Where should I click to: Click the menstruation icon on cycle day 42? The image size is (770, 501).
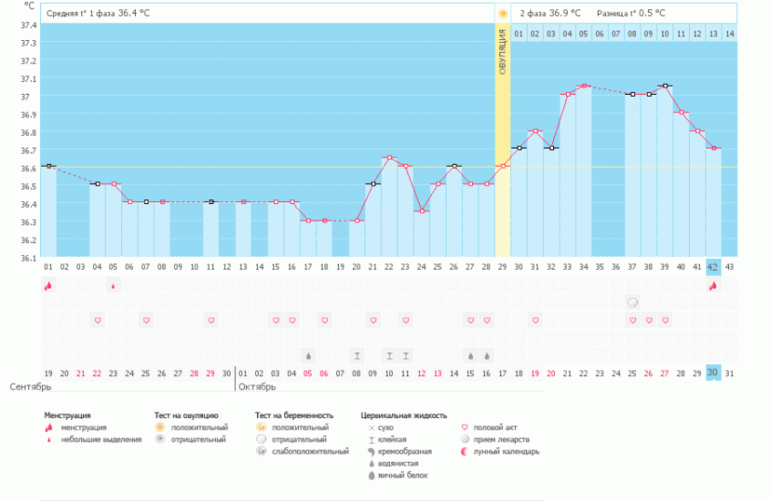[713, 285]
